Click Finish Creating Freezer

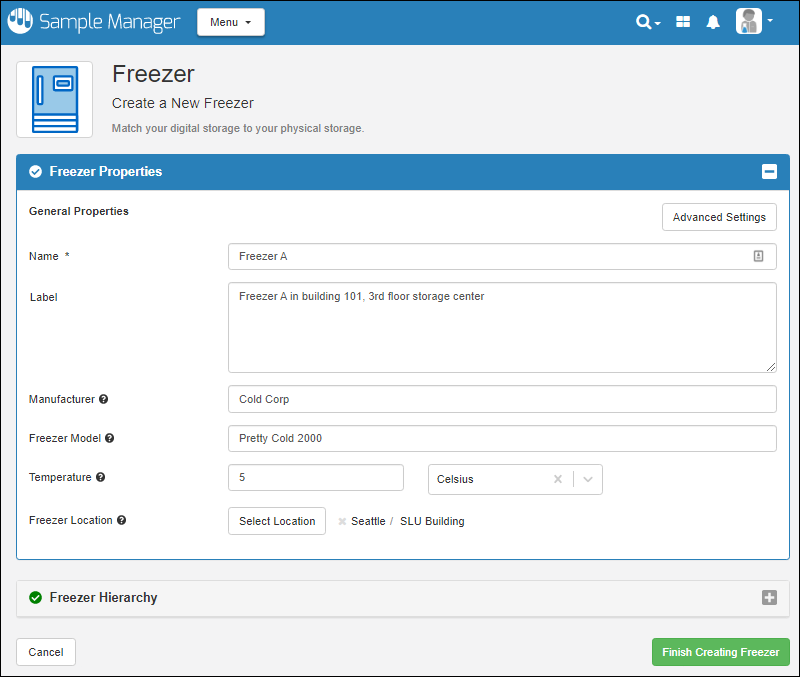(720, 652)
